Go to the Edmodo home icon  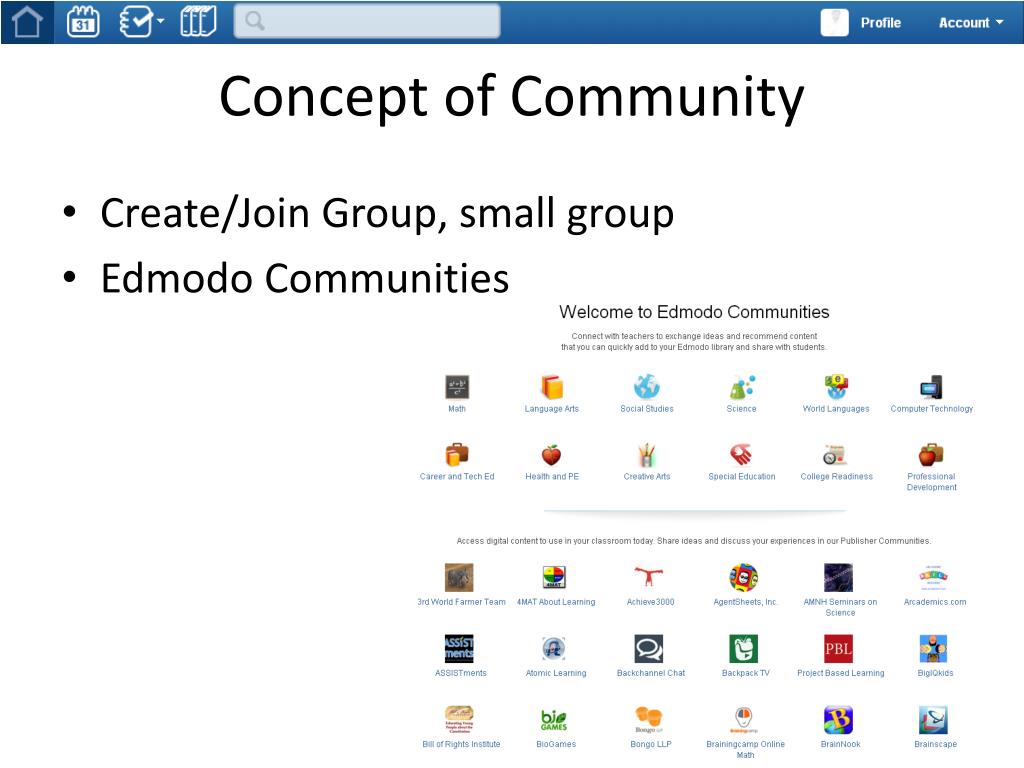pos(27,22)
